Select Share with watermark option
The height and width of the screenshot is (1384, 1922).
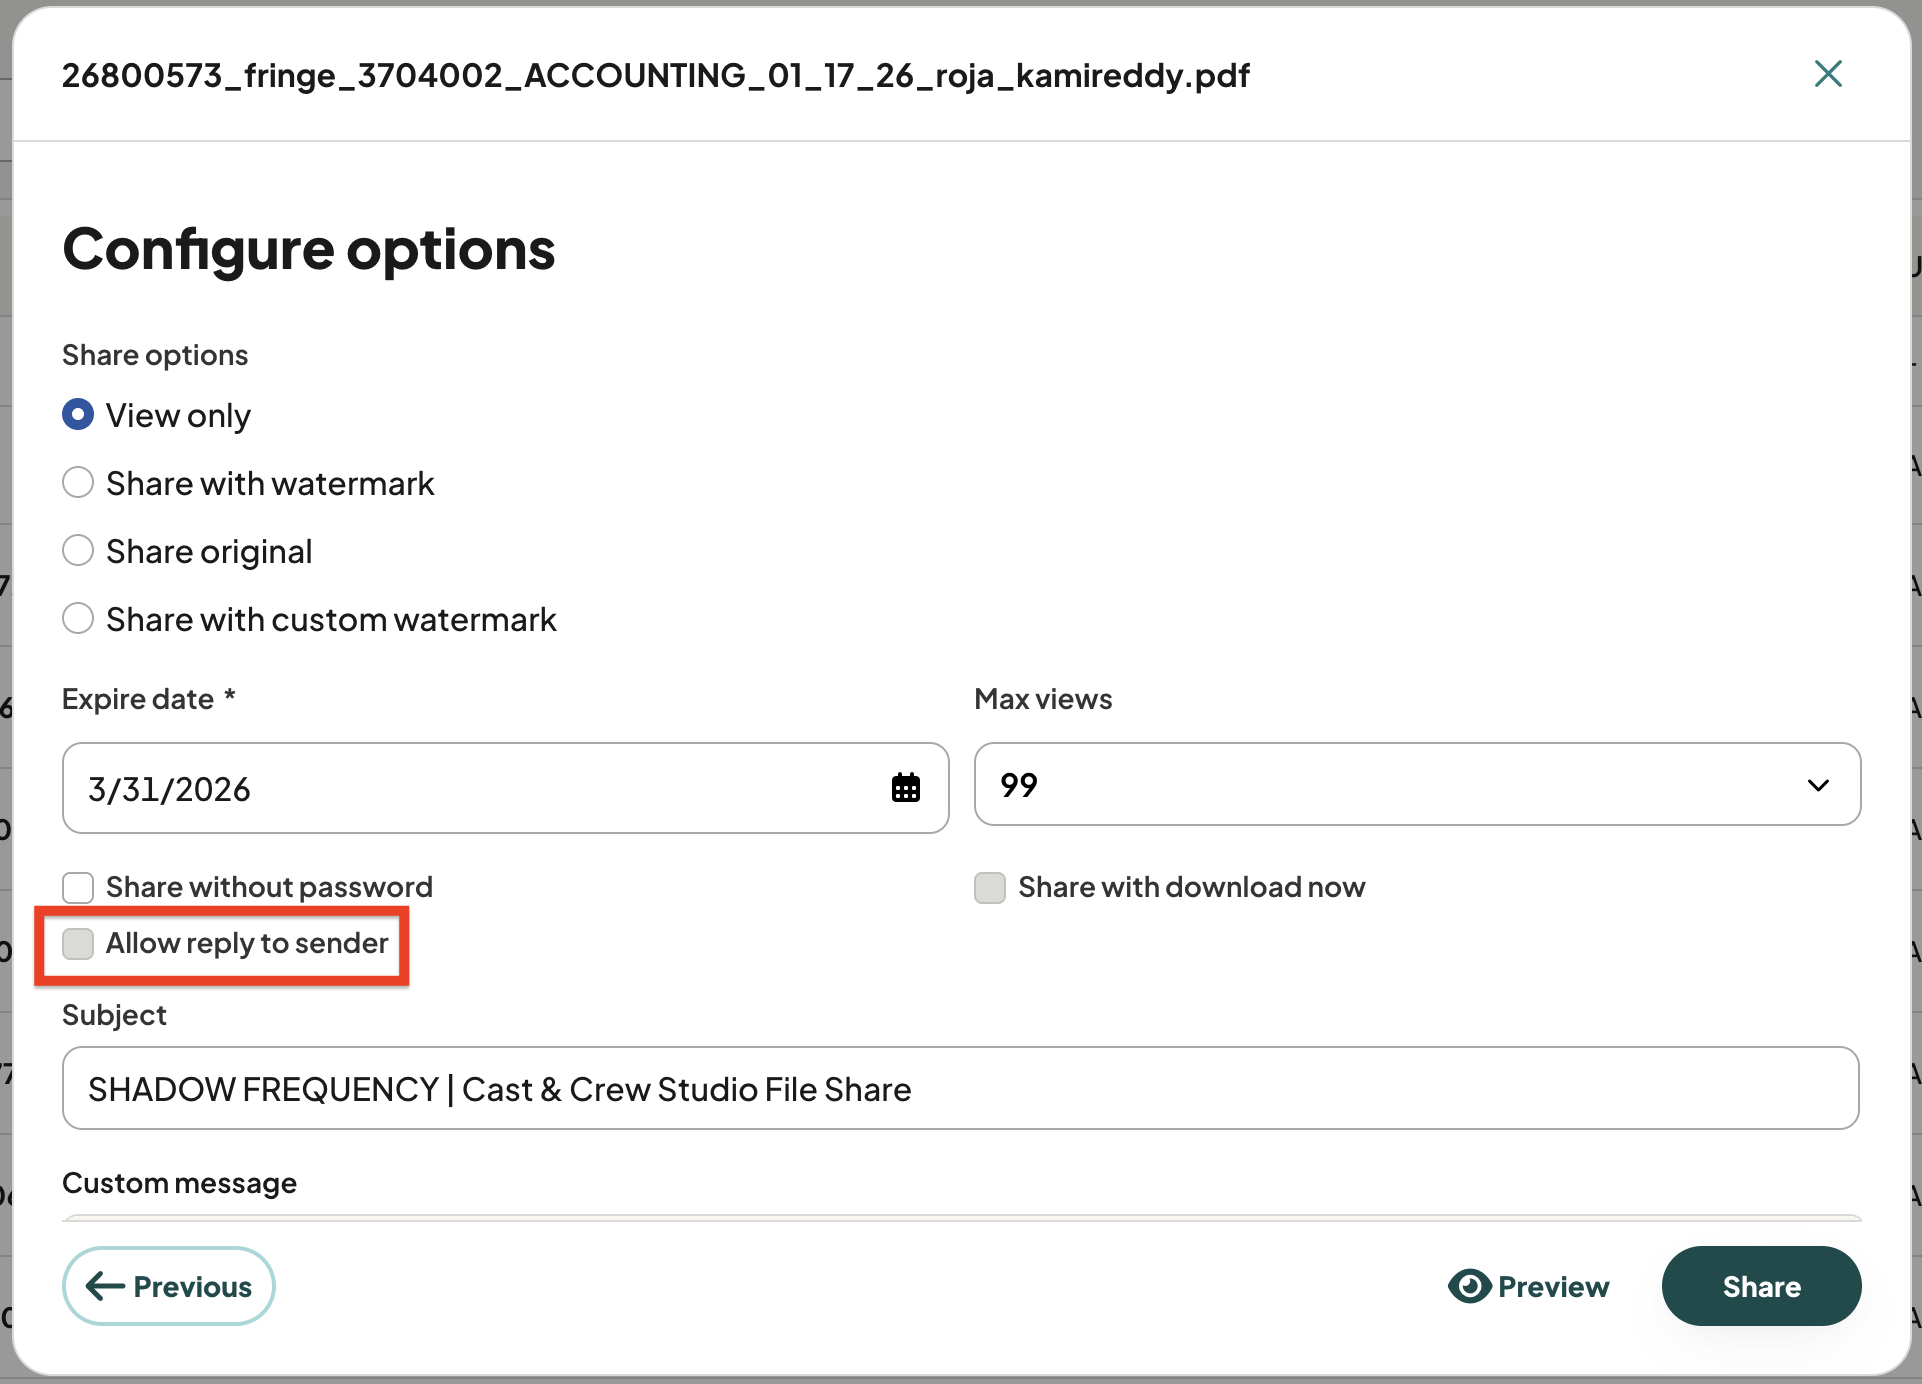(78, 483)
